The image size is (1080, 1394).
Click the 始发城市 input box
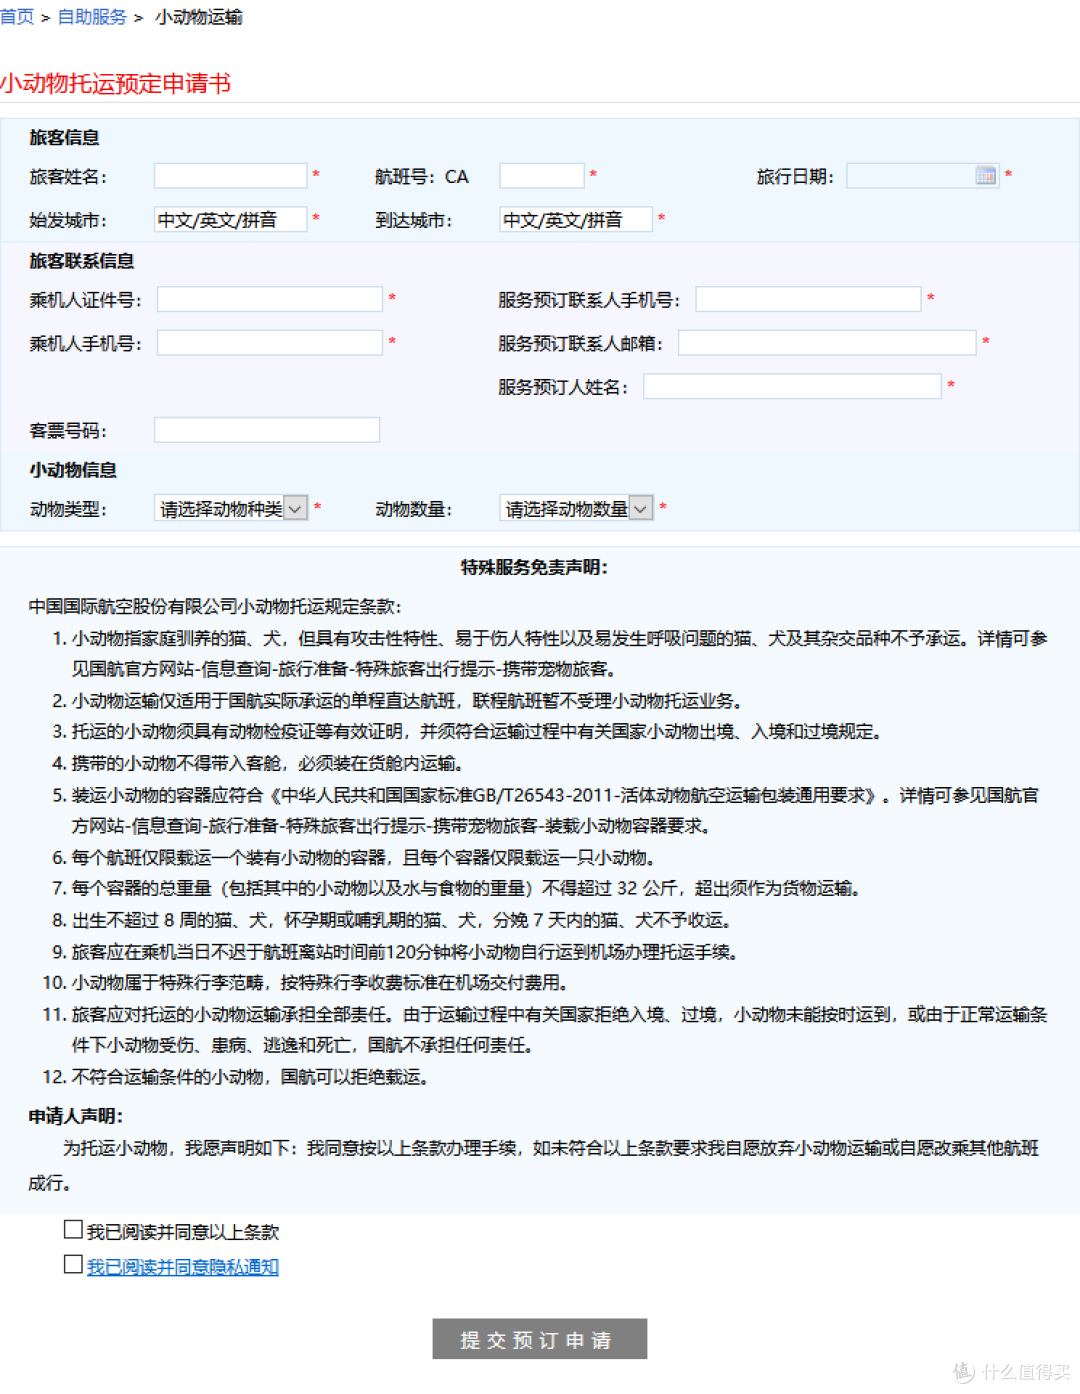pyautogui.click(x=231, y=220)
